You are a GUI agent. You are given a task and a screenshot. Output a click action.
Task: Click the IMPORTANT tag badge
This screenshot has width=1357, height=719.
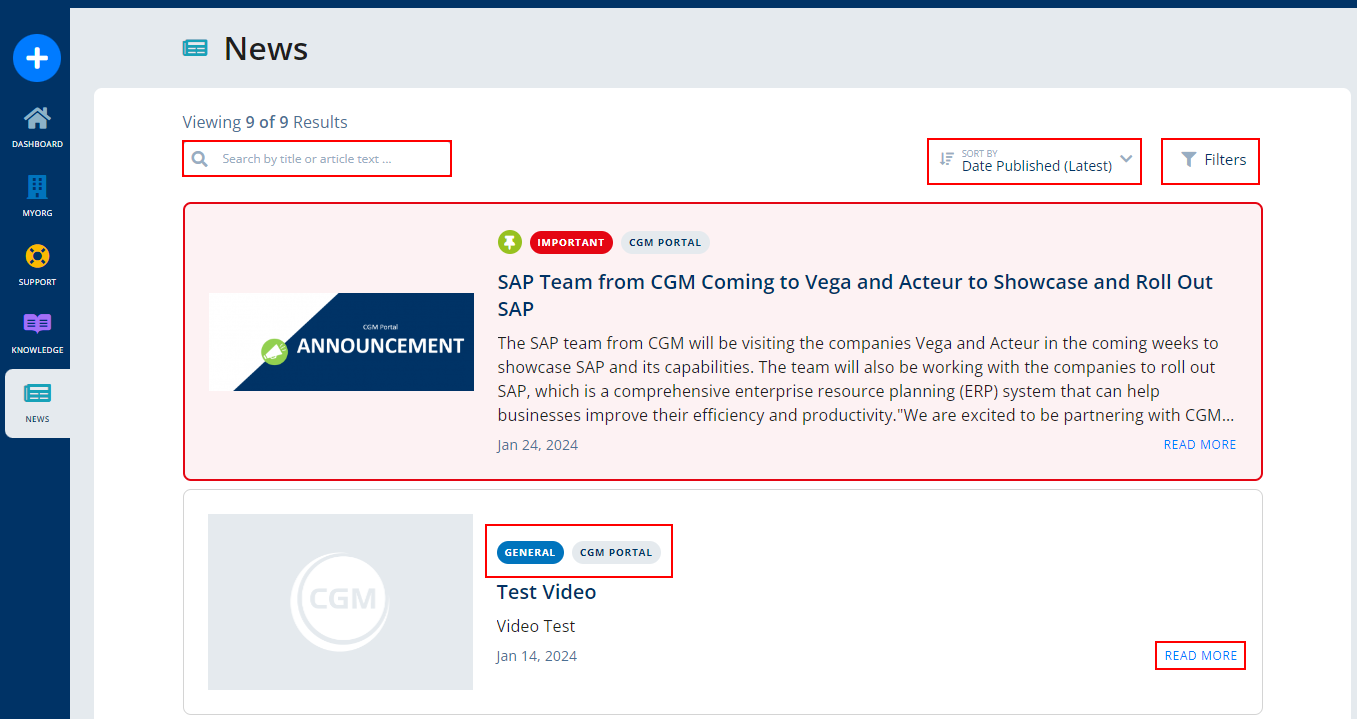point(571,242)
